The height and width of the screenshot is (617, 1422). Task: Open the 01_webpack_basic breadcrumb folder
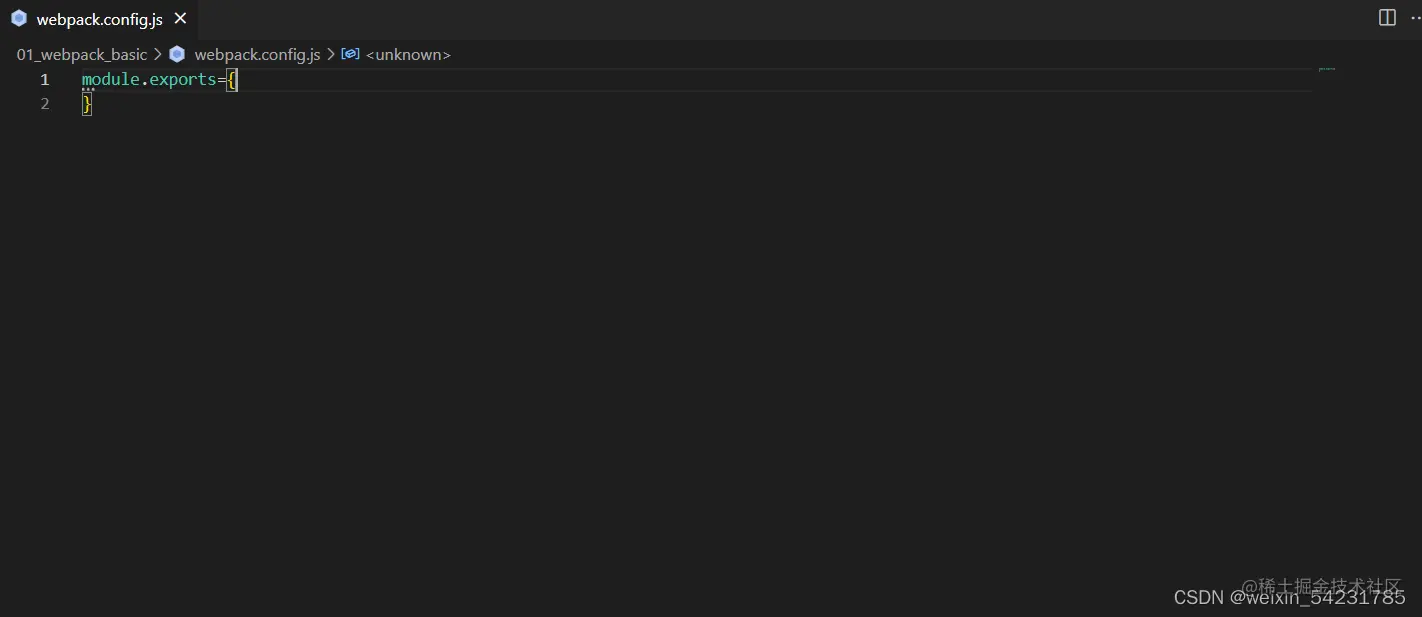(82, 54)
